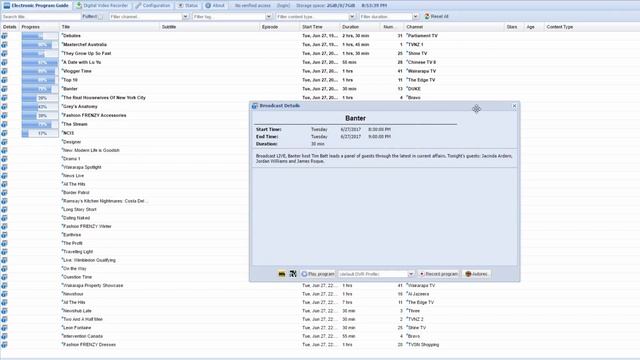Select Wairarapa Property Showcase title
640x360 pixels.
pyautogui.click(x=93, y=286)
